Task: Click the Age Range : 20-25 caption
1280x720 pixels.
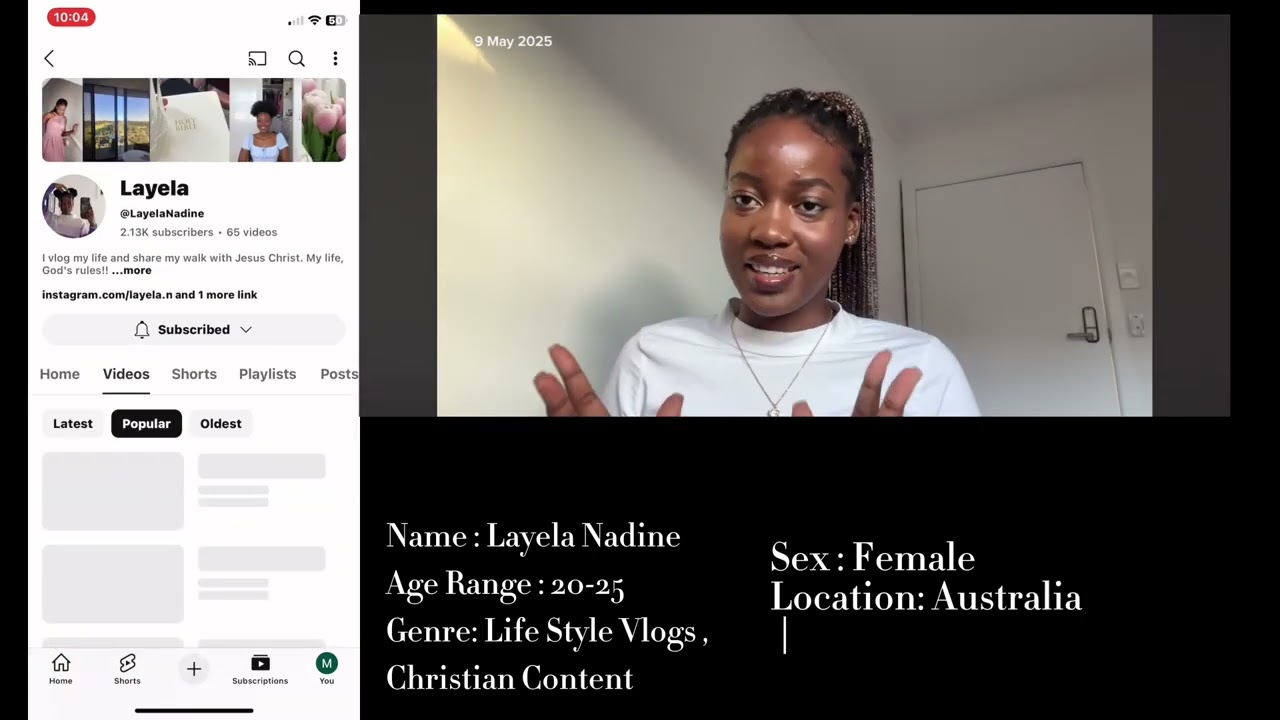Action: click(505, 584)
